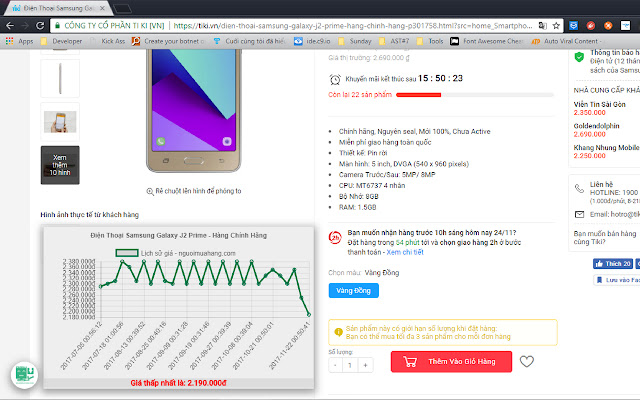Image resolution: width=640 pixels, height=400 pixels.
Task: Go back with the browser back arrow
Action: point(10,26)
